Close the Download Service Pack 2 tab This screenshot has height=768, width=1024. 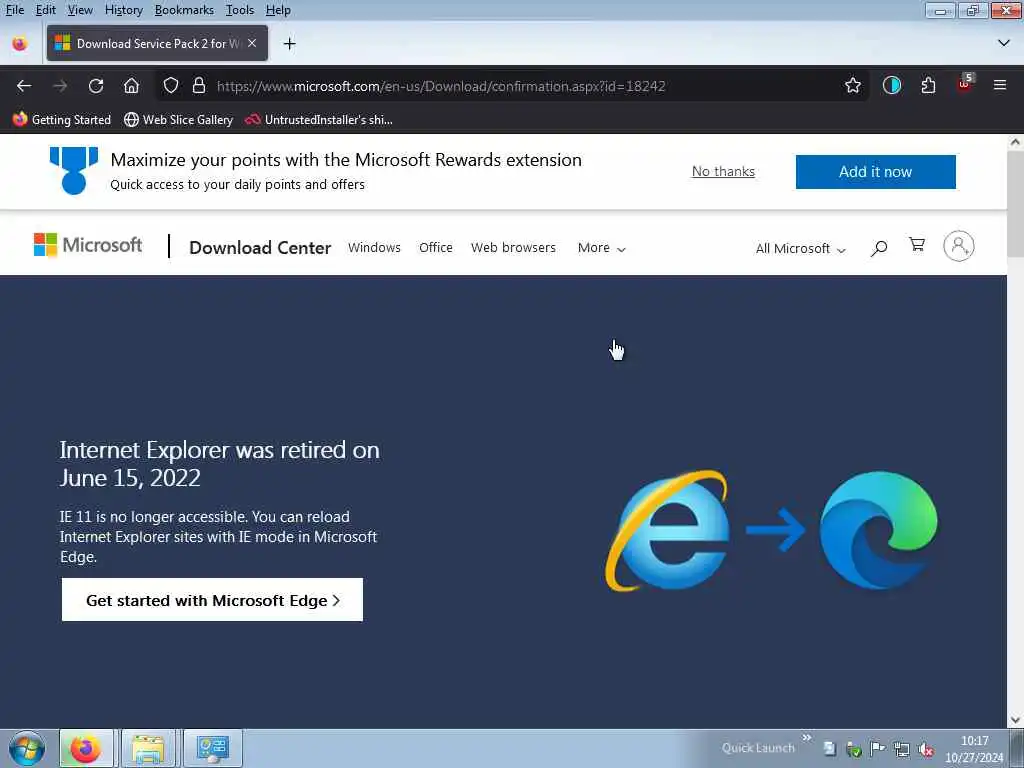pos(252,43)
